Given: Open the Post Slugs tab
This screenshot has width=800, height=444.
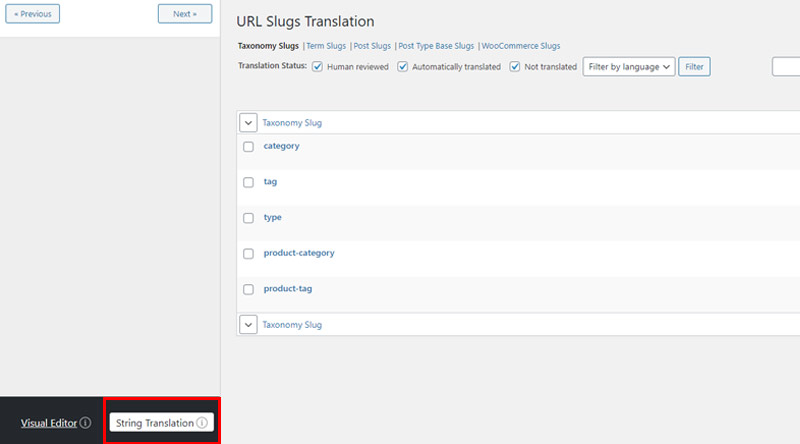Looking at the screenshot, I should [372, 46].
